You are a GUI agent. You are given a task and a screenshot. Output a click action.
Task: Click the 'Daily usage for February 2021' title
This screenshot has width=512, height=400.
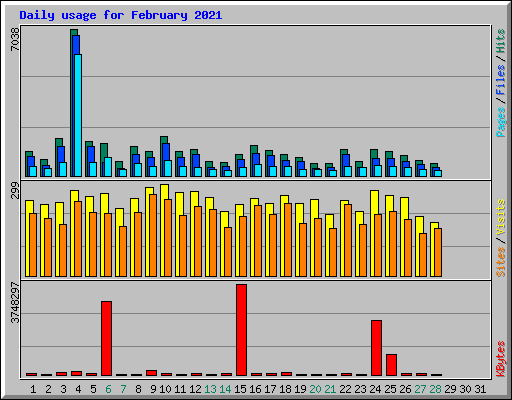click(121, 15)
